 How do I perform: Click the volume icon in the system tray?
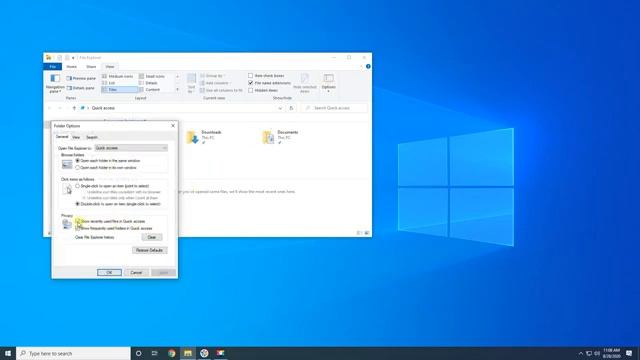click(597, 353)
